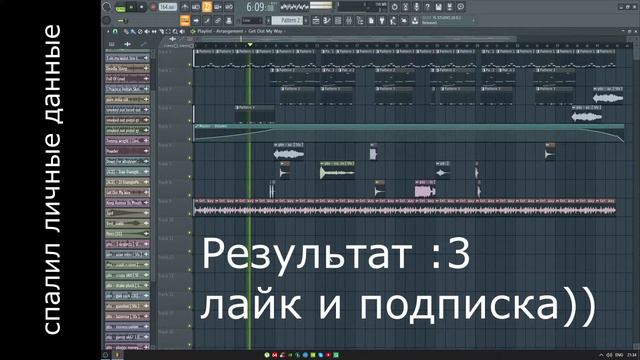The height and width of the screenshot is (360, 640).
Task: Open the Pattern 2 selector
Action: coord(288,20)
